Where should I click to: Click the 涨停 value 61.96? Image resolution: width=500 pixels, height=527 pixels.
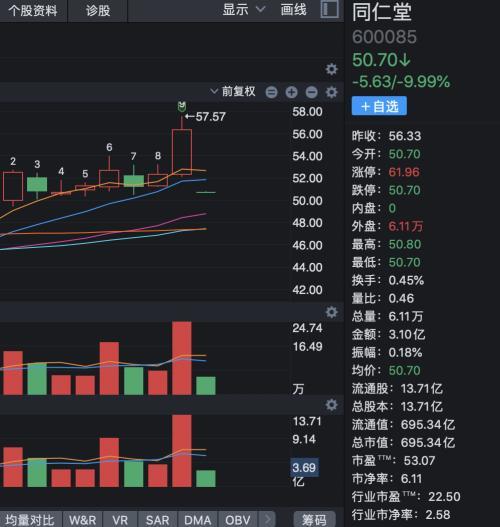click(404, 172)
